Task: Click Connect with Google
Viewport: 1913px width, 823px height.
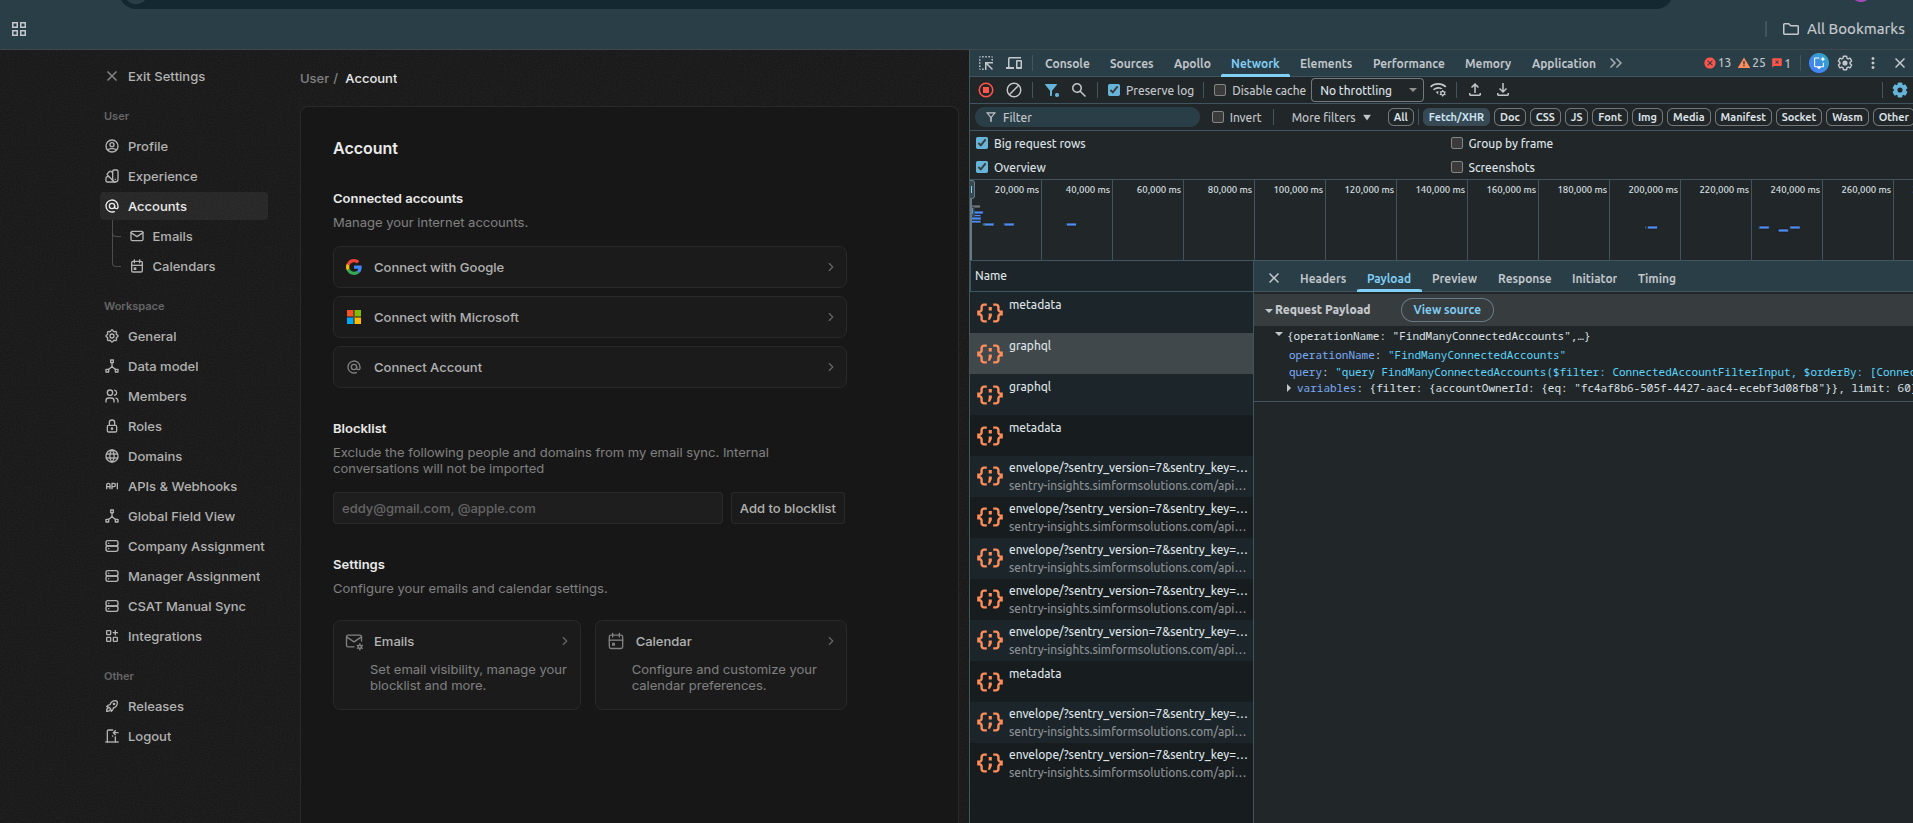Action: [x=589, y=267]
